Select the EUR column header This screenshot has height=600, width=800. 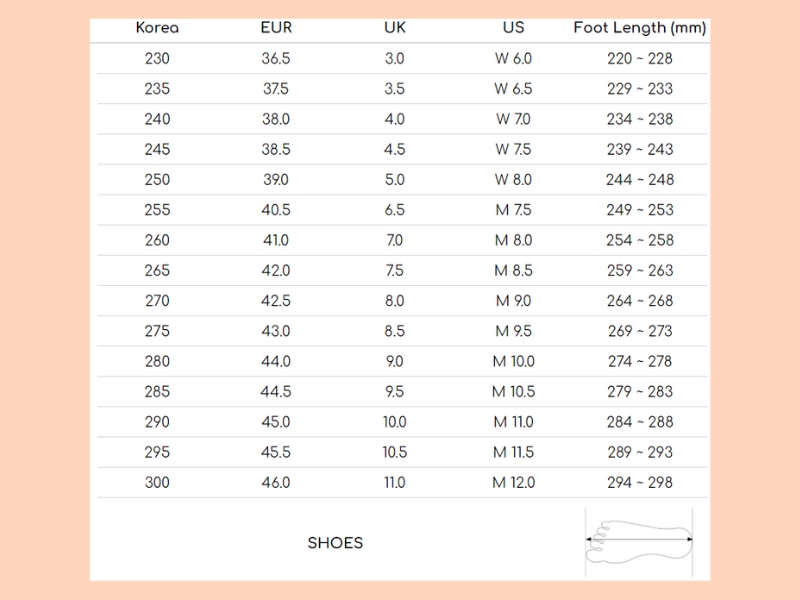pyautogui.click(x=276, y=28)
